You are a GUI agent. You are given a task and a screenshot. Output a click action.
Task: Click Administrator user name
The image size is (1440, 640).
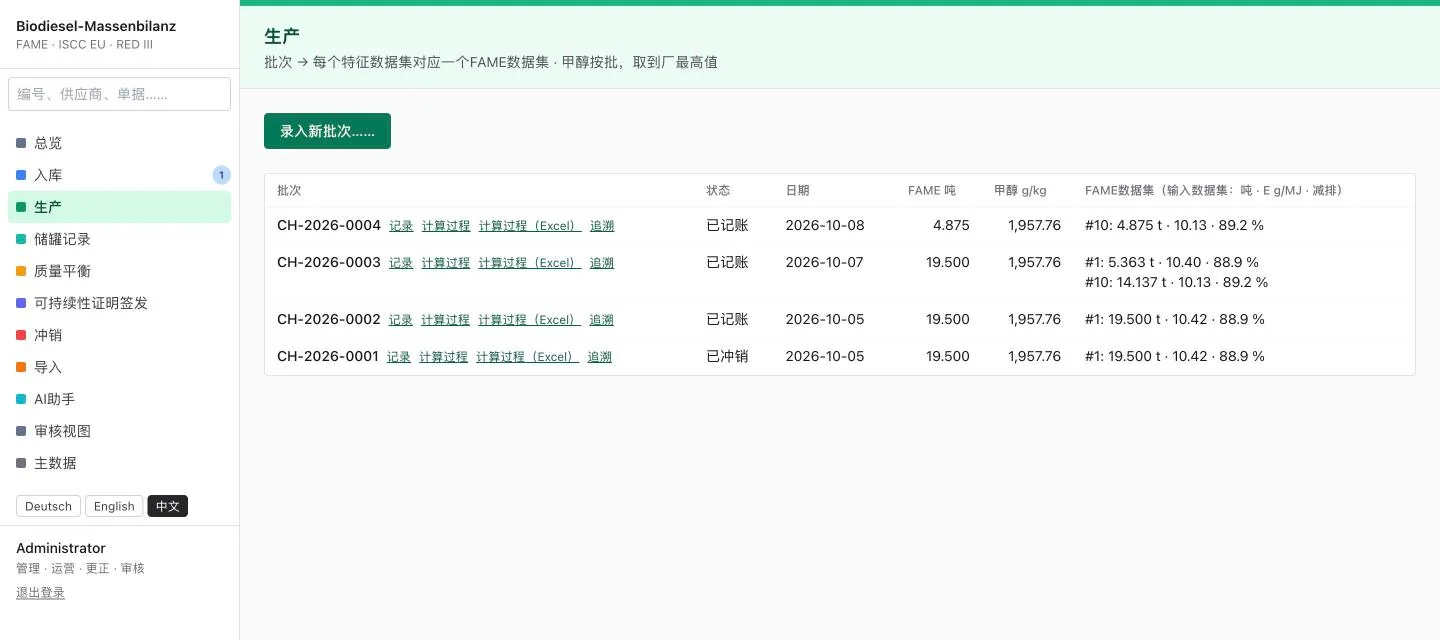61,548
